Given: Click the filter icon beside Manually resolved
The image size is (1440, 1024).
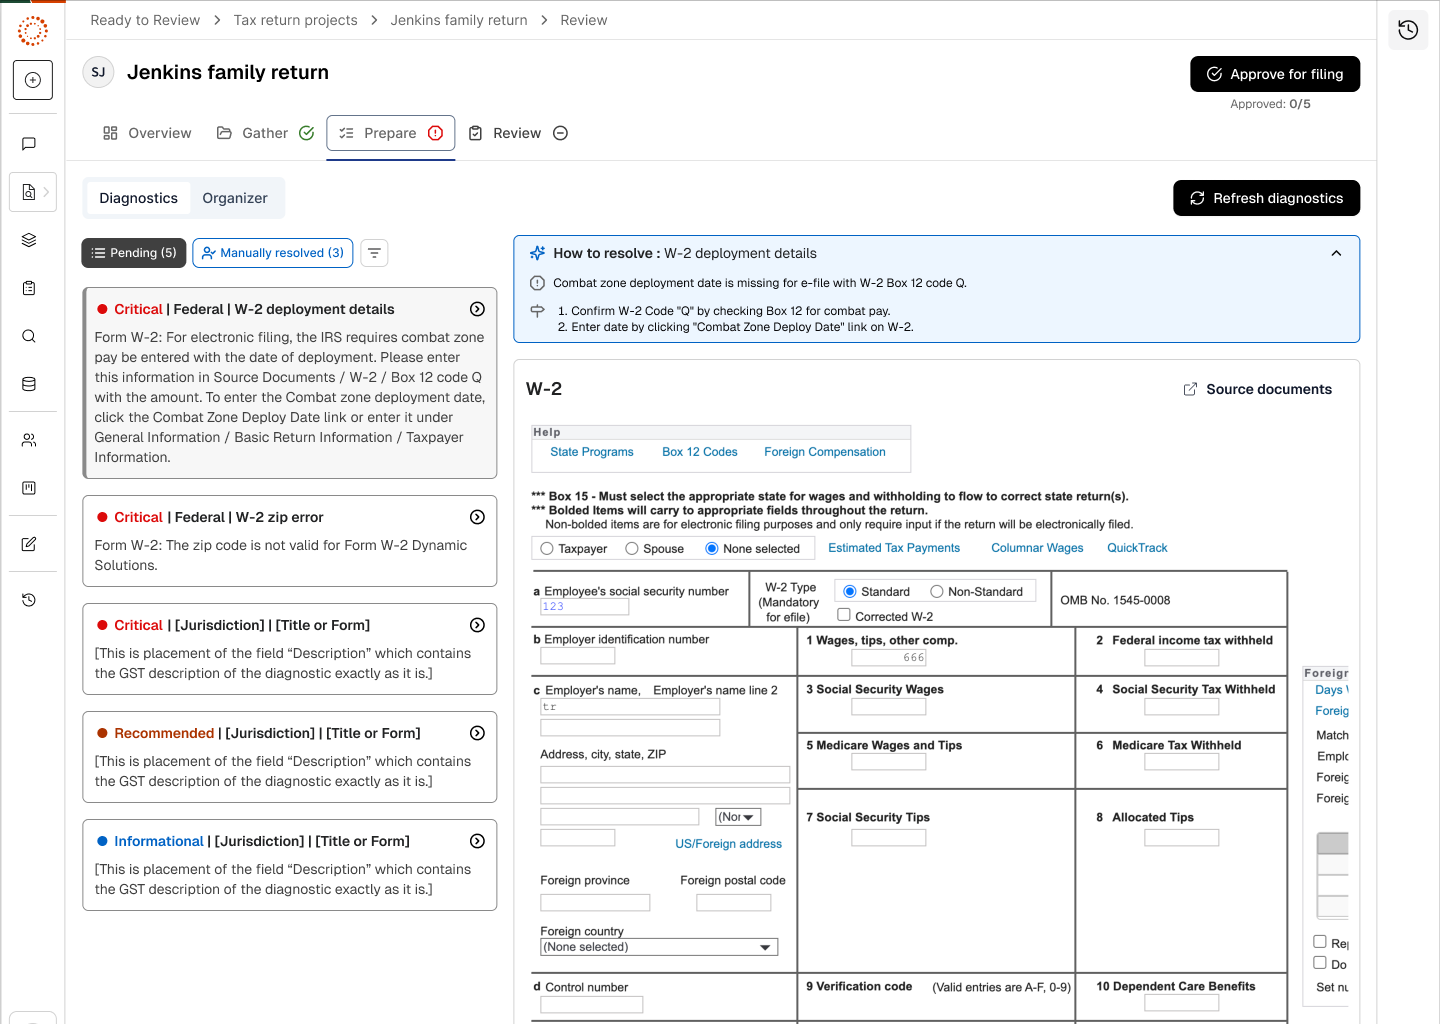Looking at the screenshot, I should tap(374, 253).
